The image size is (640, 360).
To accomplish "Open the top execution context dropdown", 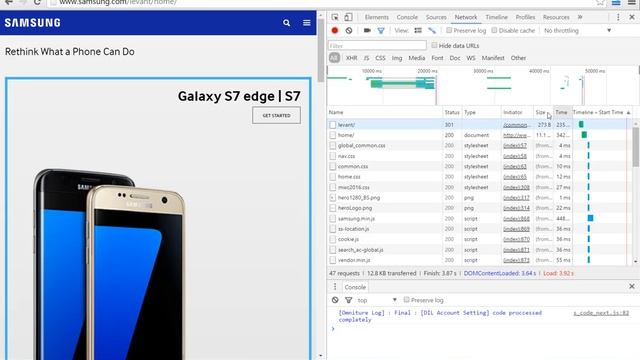I will (377, 300).
